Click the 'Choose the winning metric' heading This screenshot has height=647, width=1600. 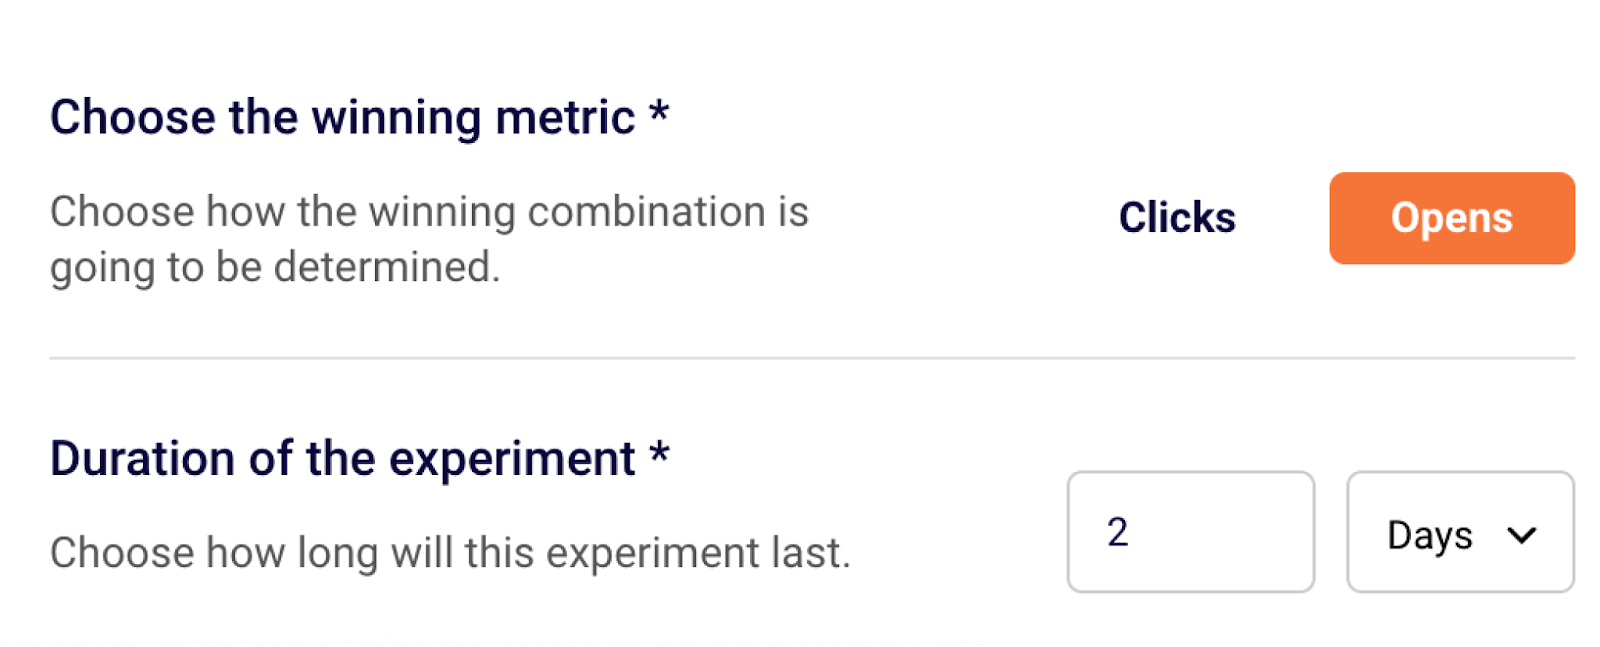click(x=342, y=117)
